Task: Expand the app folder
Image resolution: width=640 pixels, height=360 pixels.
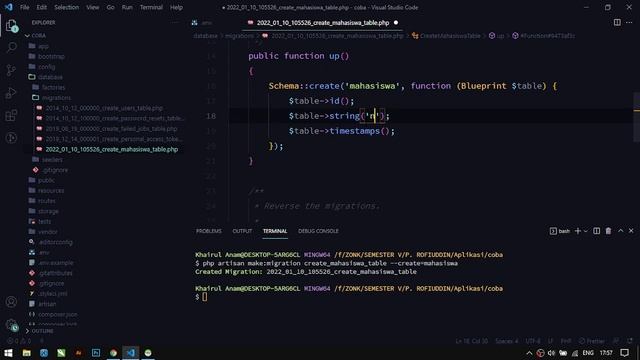Action: [43, 46]
